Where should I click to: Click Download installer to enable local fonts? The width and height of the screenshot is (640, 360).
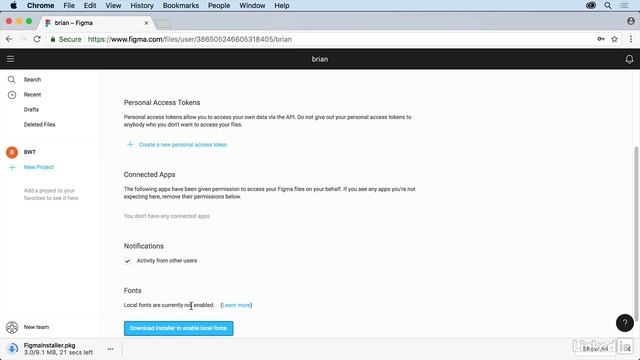click(x=178, y=329)
